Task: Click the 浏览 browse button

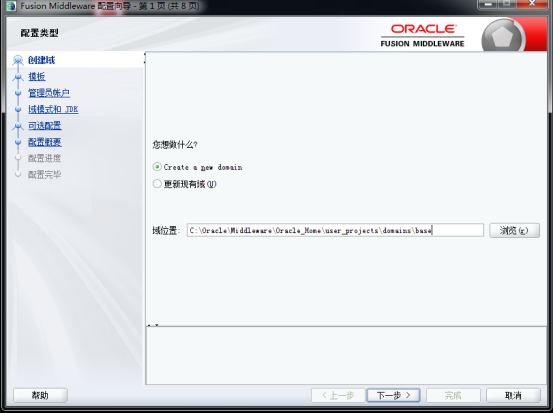Action: [514, 230]
